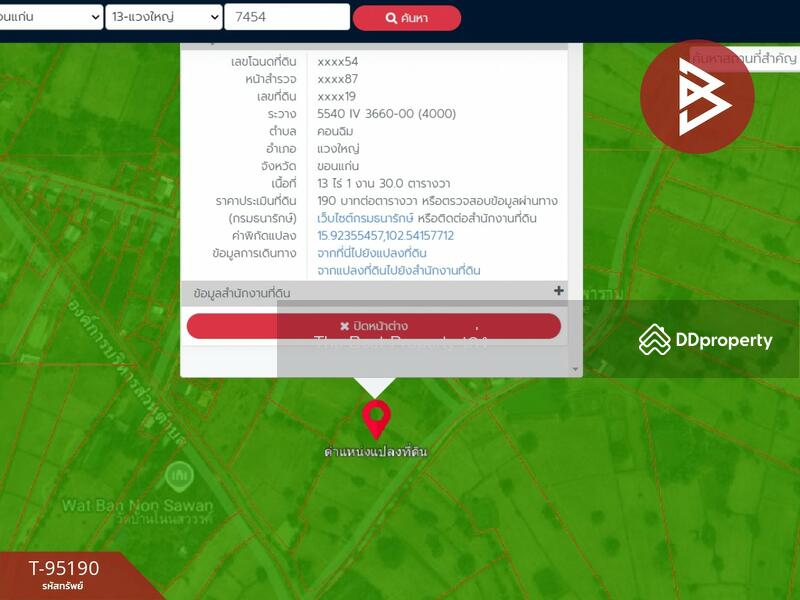This screenshot has height=600, width=800.
Task: Click the search important places box
Action: click(x=744, y=59)
